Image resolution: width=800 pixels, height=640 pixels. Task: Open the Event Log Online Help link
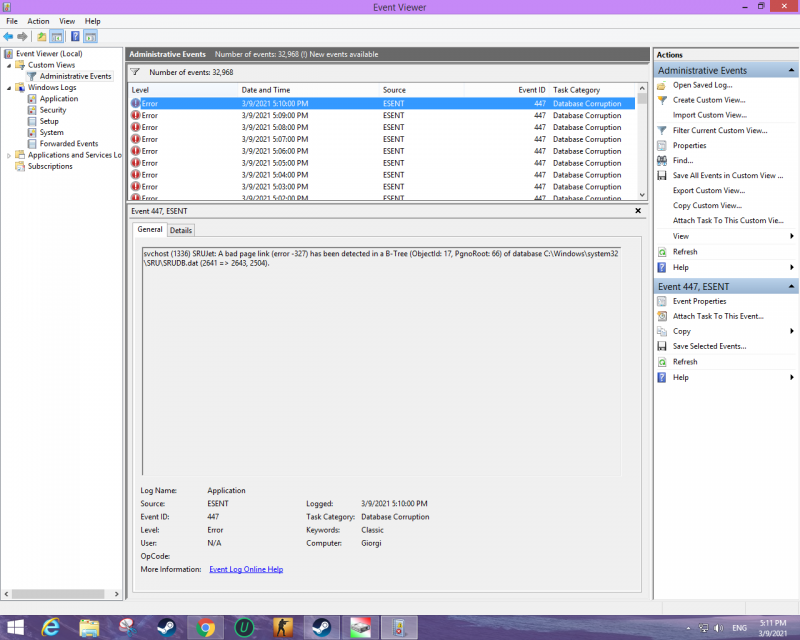[246, 569]
